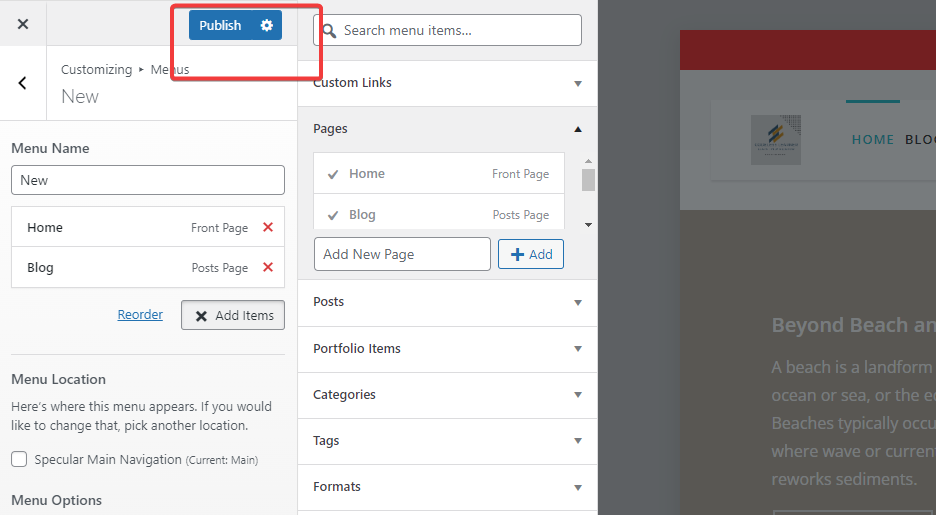Click HOME in the site preview menu
This screenshot has height=515, width=936.
pyautogui.click(x=873, y=140)
